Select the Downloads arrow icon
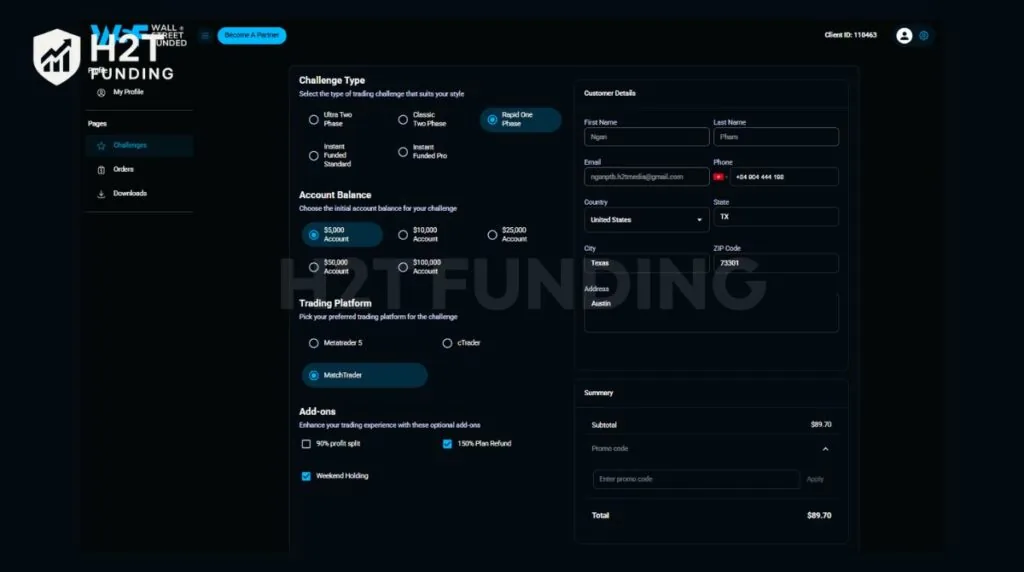The height and width of the screenshot is (572, 1024). click(x=101, y=194)
